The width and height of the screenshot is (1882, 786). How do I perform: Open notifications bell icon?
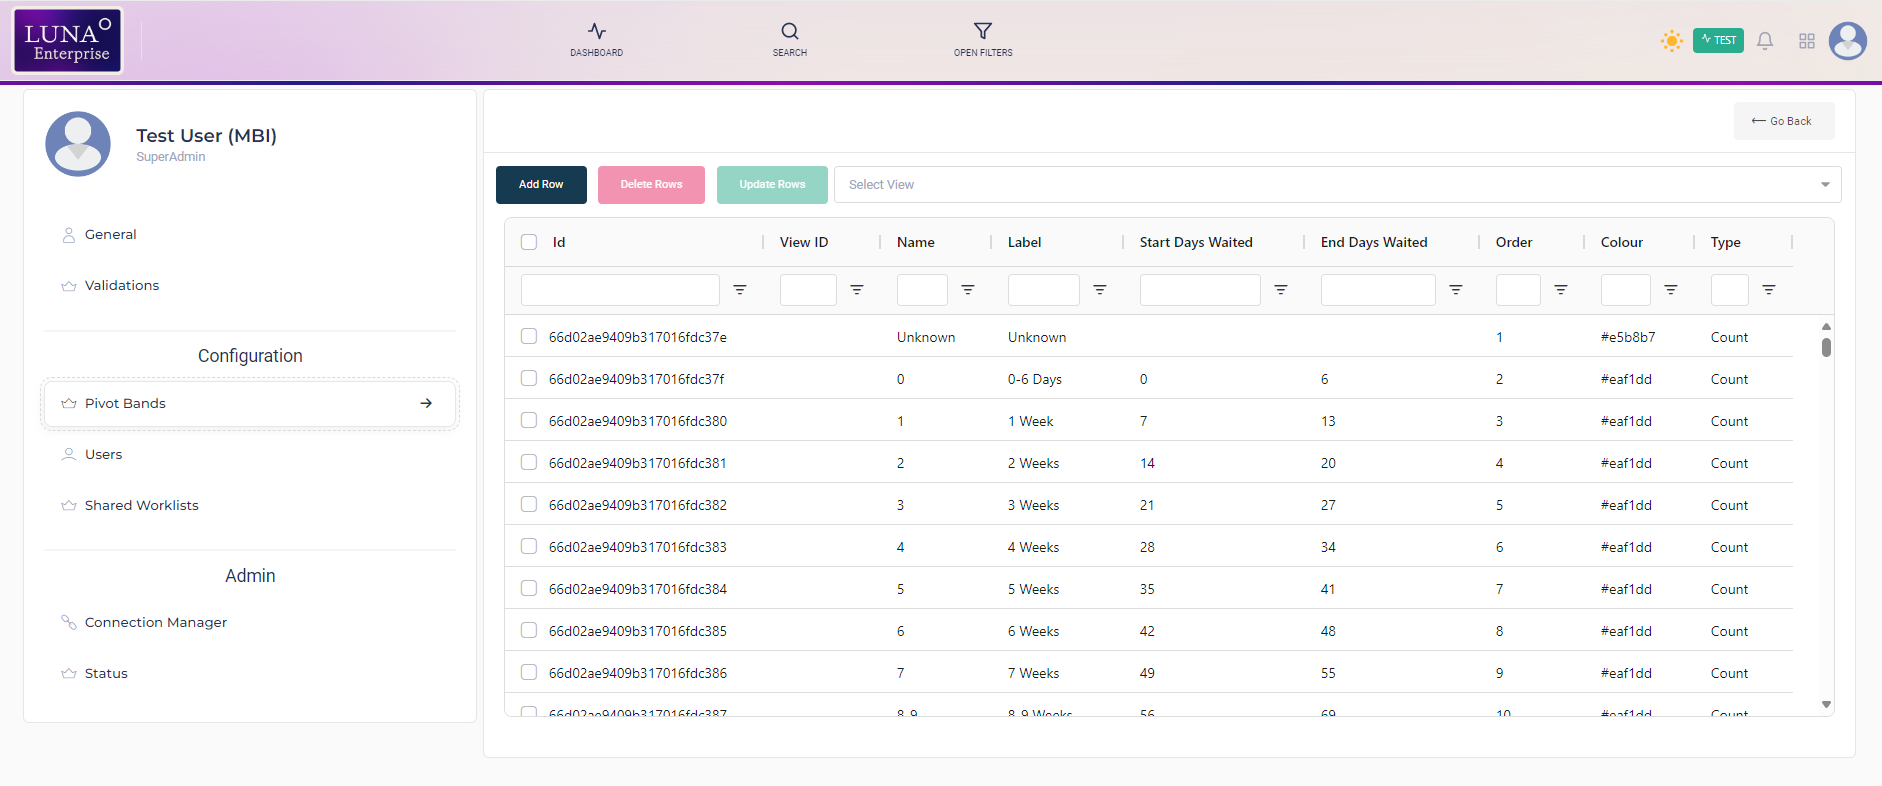pyautogui.click(x=1765, y=41)
